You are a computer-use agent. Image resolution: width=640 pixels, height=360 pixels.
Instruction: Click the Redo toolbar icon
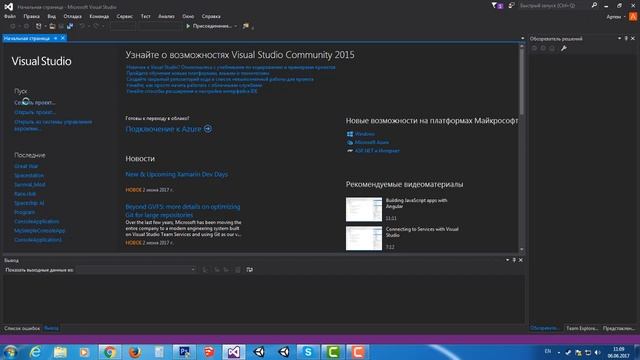pyautogui.click(x=96, y=26)
